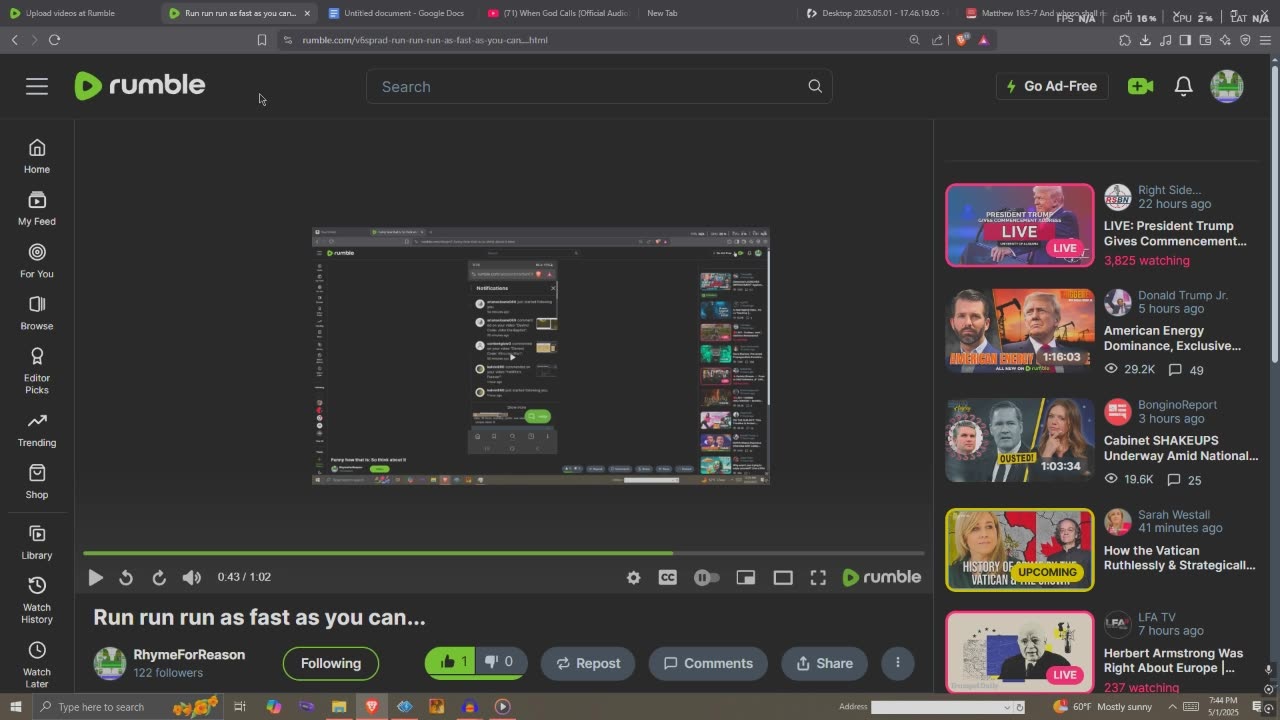This screenshot has height=720, width=1280.
Task: Open Library in sidebar
Action: pos(37,543)
